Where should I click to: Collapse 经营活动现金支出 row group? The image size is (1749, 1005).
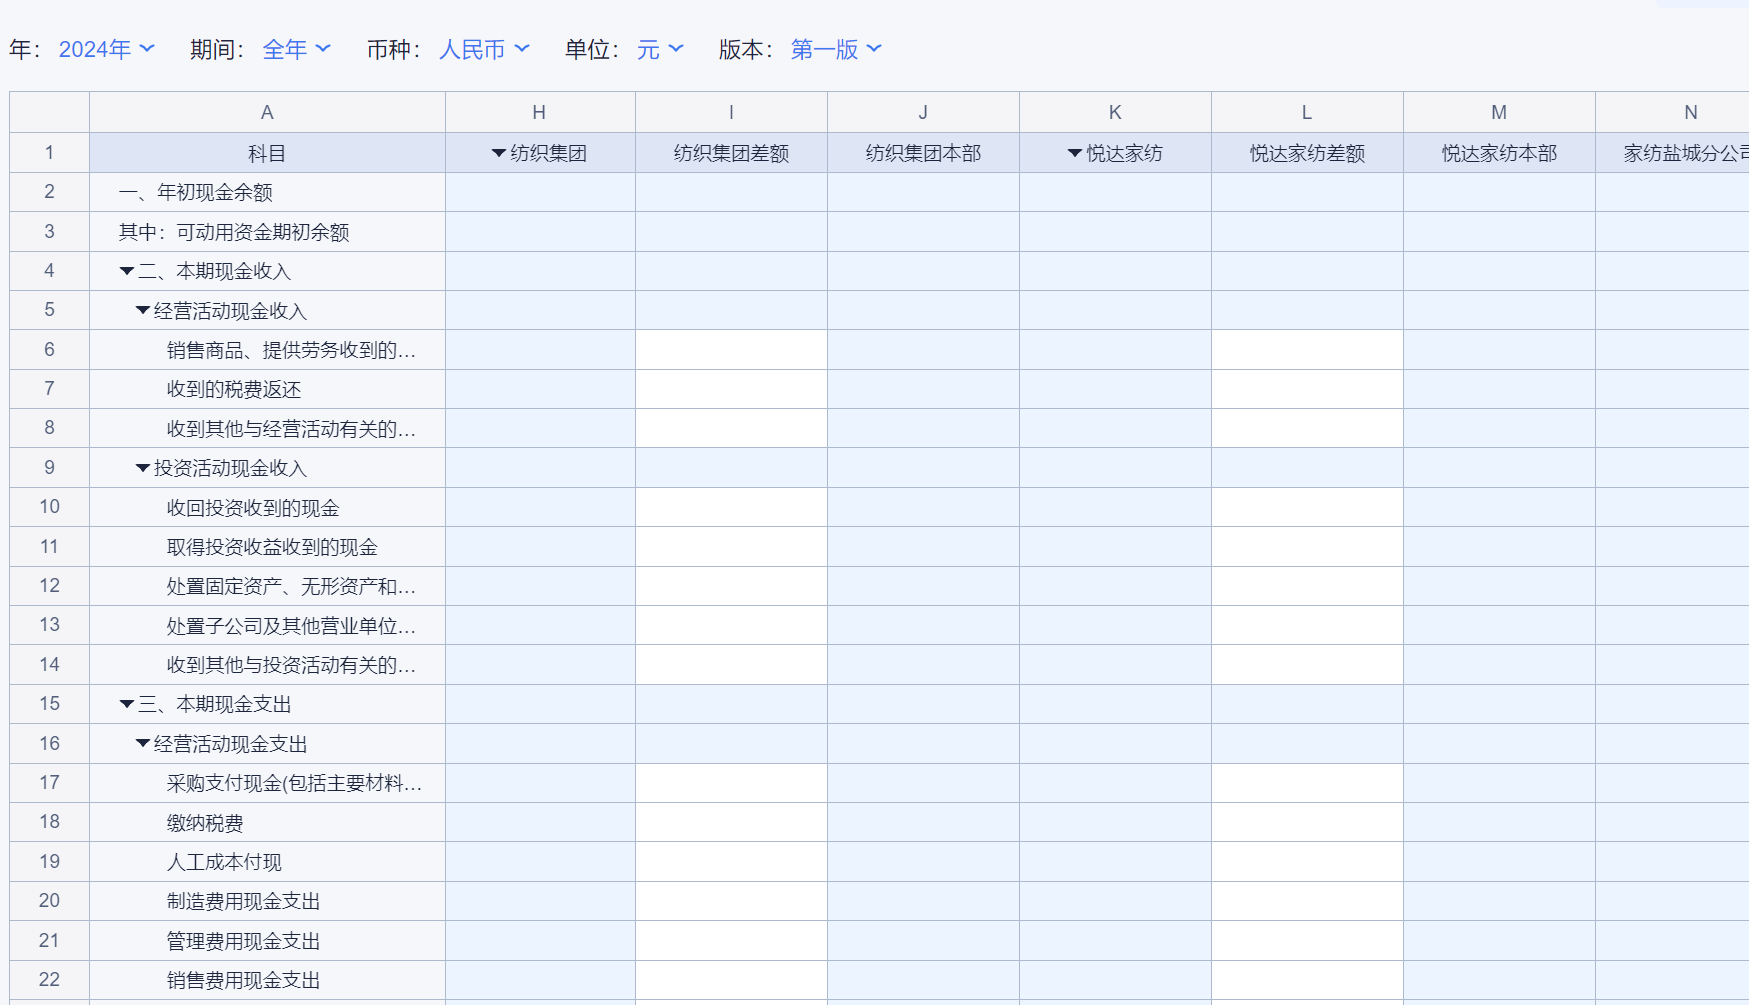pos(143,744)
